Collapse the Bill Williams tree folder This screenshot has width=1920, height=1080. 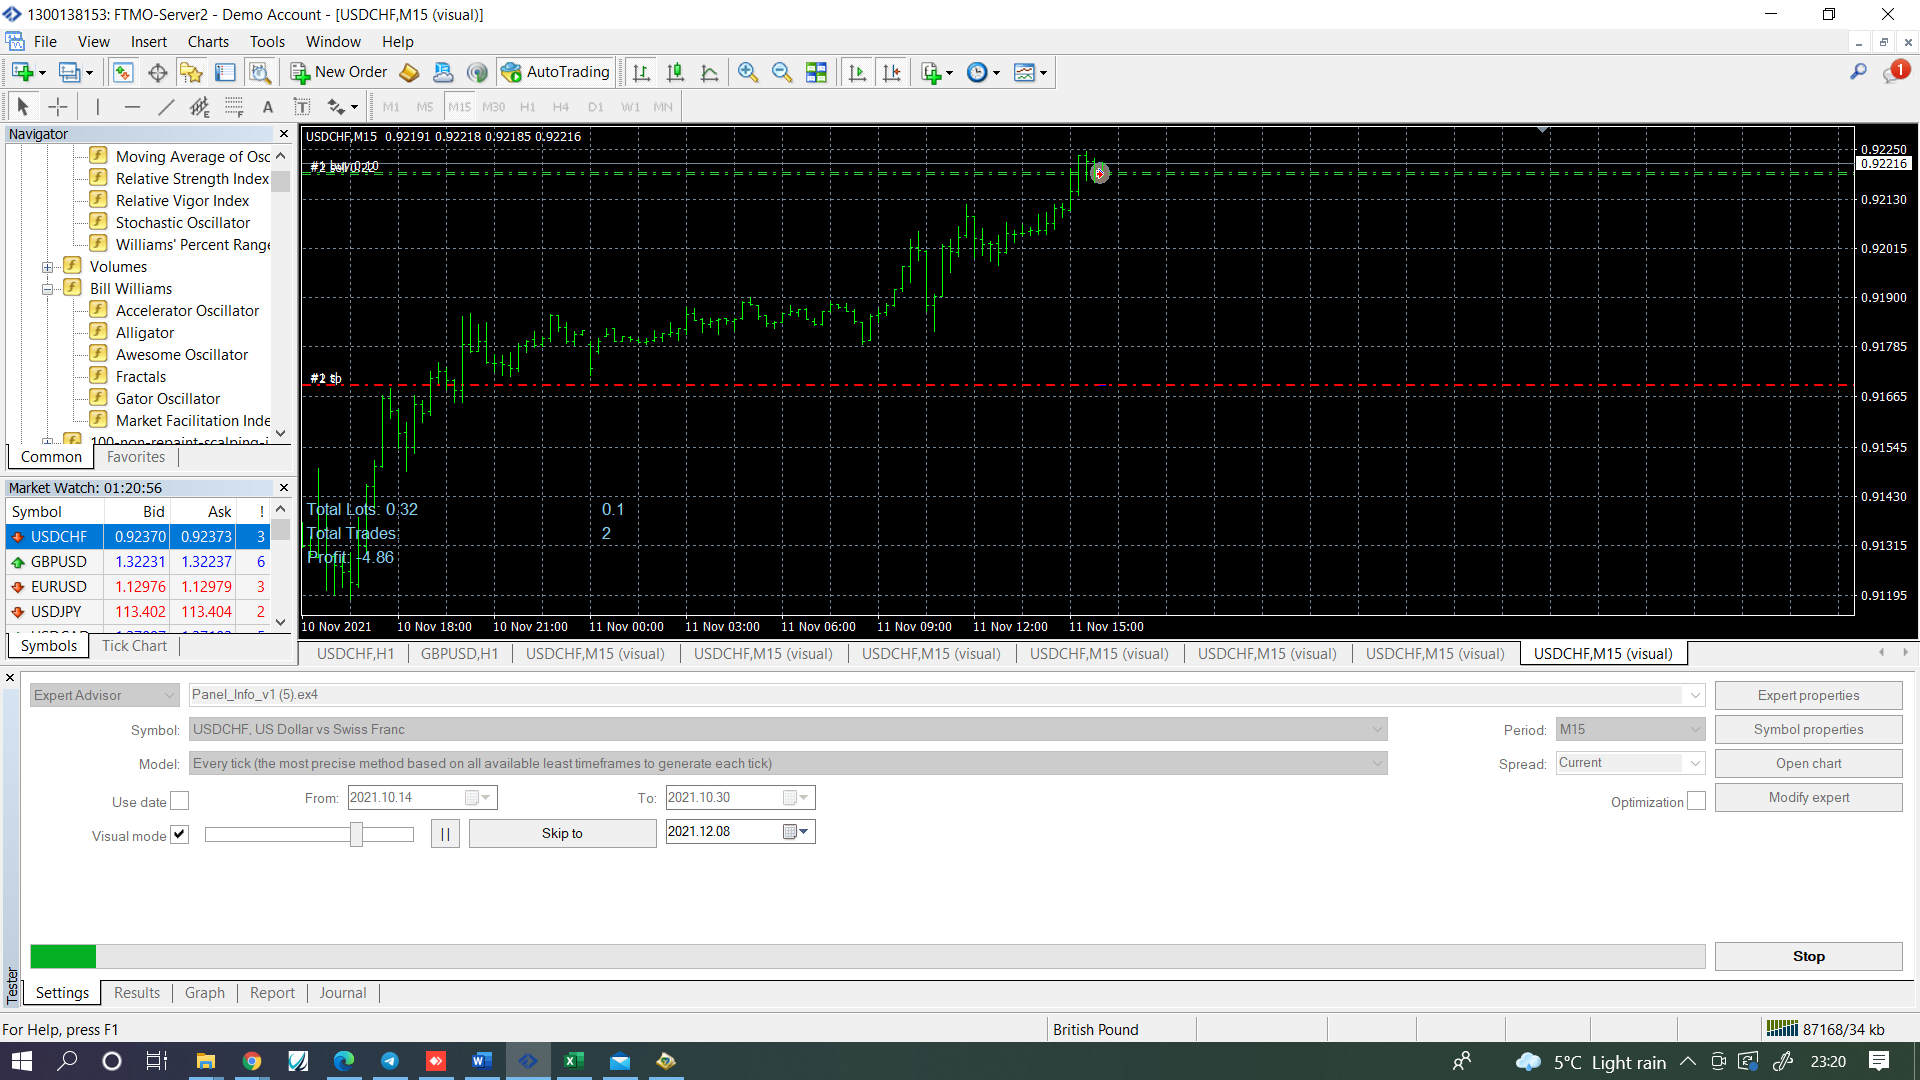tap(47, 289)
